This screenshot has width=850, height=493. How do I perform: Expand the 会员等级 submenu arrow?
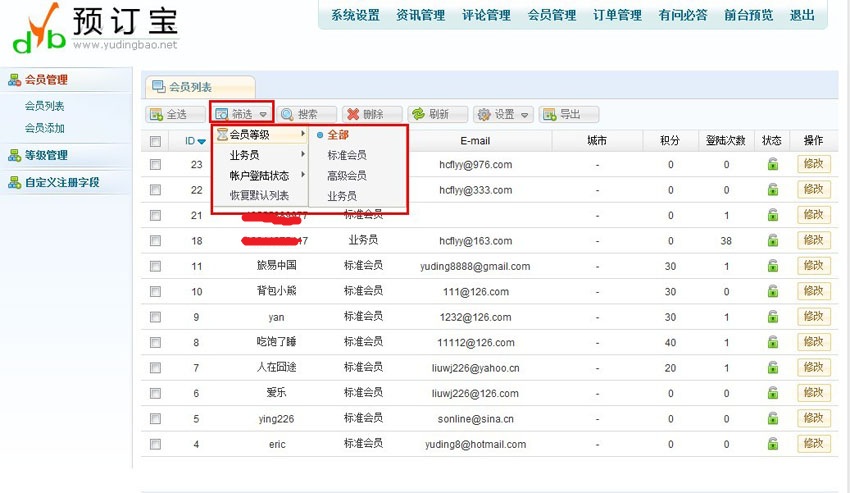pyautogui.click(x=303, y=133)
